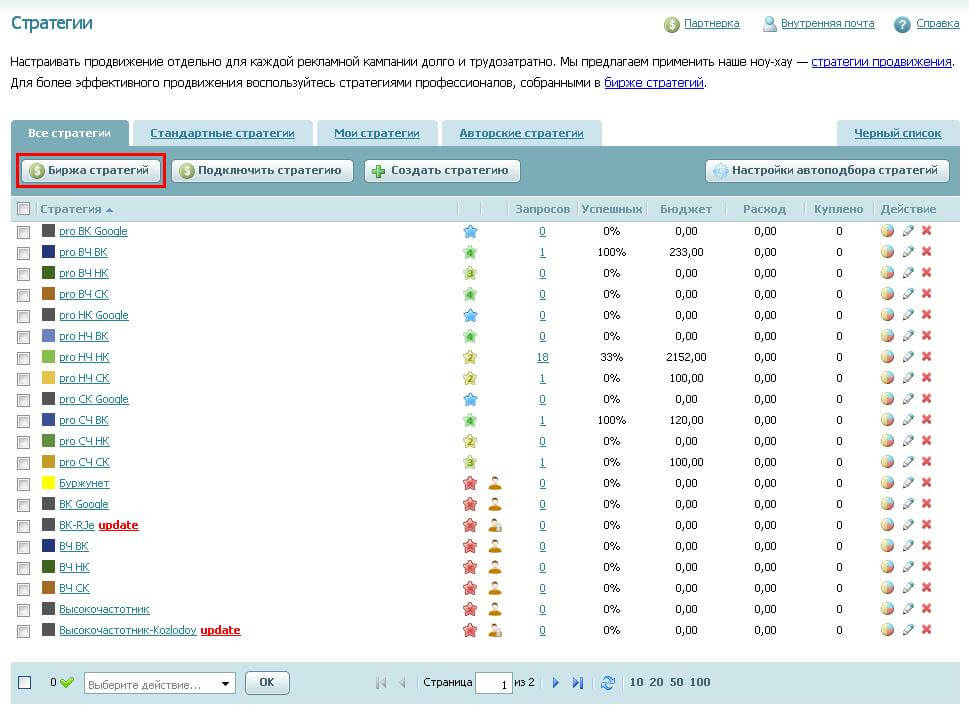969x715 pixels.
Task: Open the Черный список tab
Action: [896, 133]
